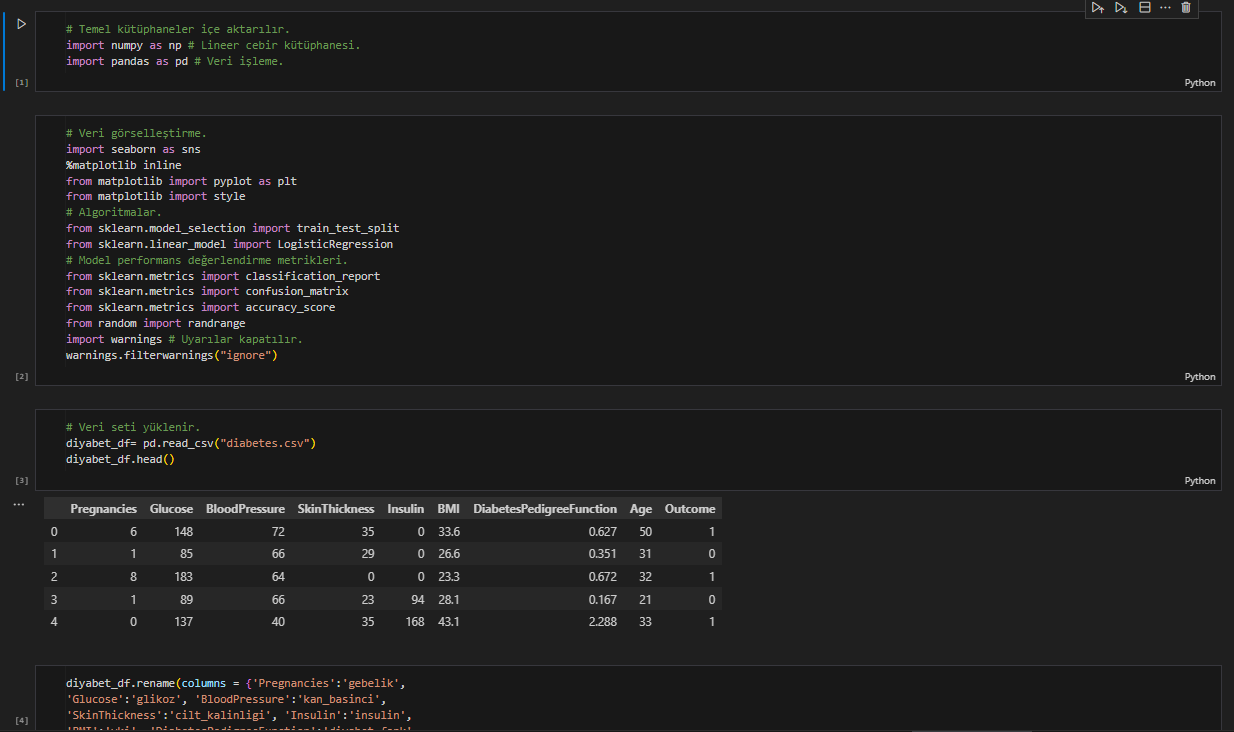Execute this cell and all below
1234x732 pixels.
tap(1121, 8)
